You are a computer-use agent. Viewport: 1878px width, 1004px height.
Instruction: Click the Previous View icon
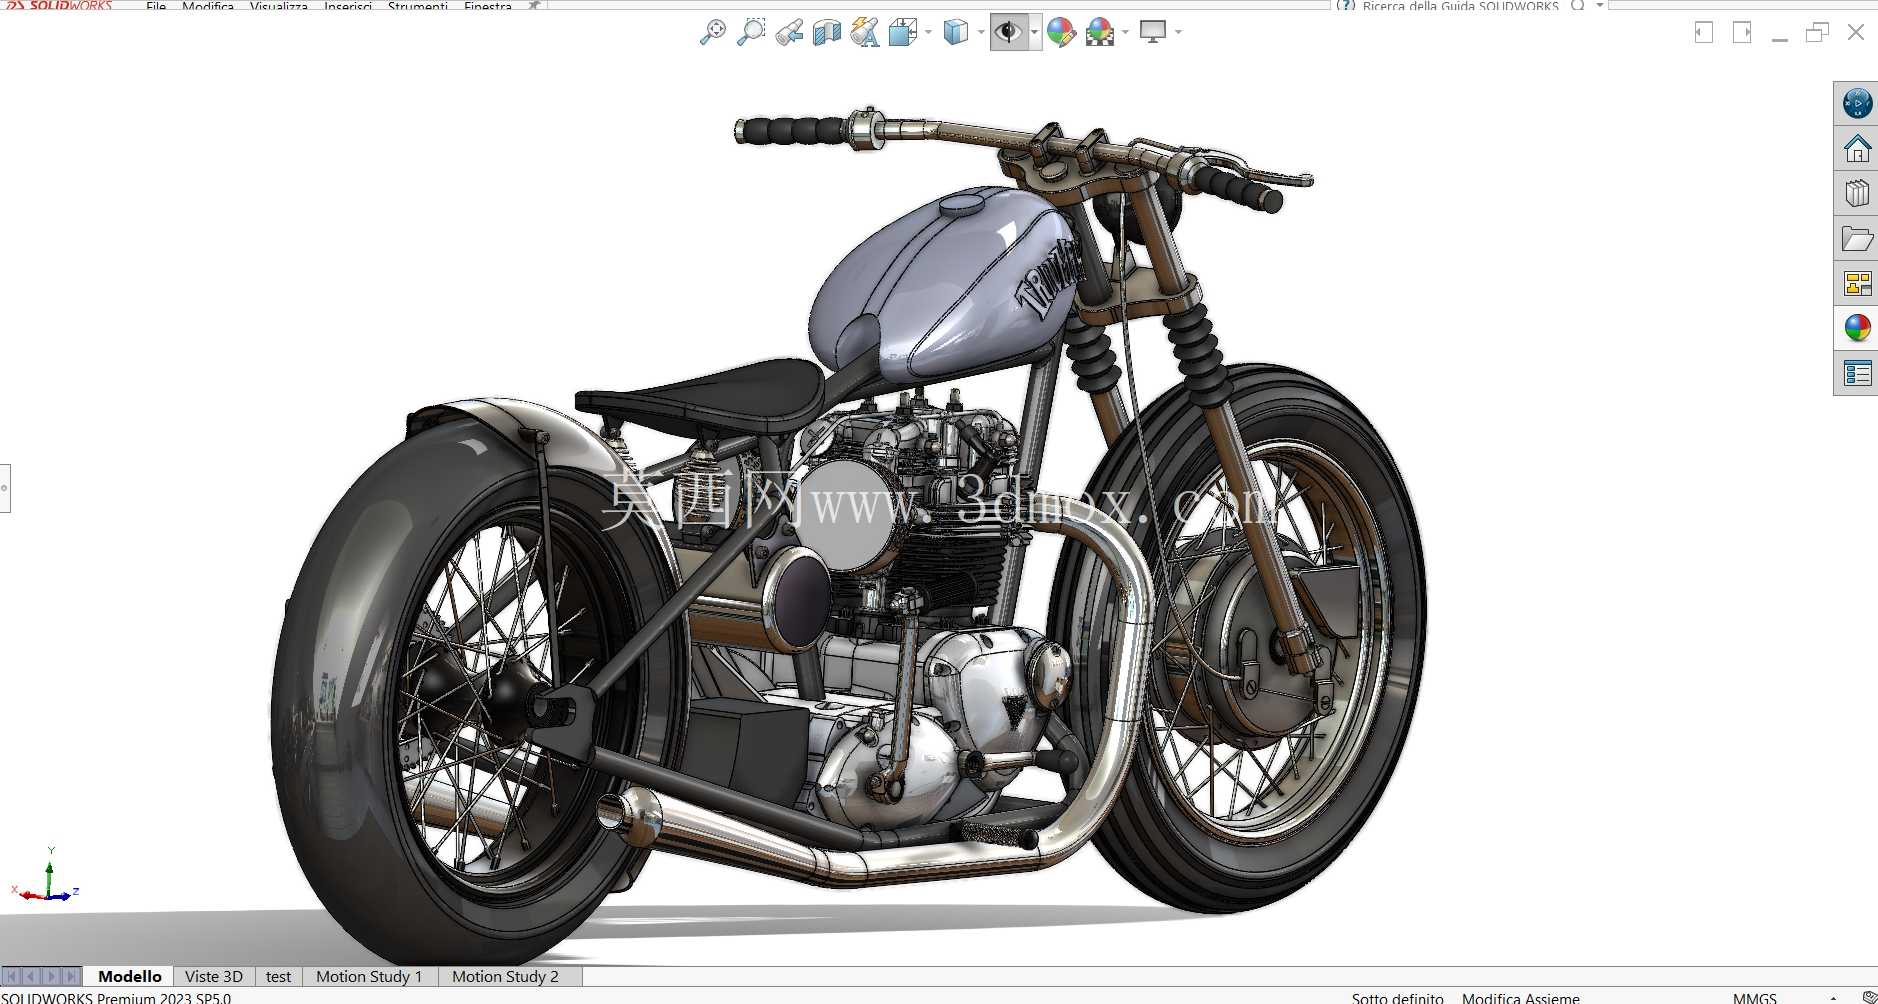(x=789, y=32)
